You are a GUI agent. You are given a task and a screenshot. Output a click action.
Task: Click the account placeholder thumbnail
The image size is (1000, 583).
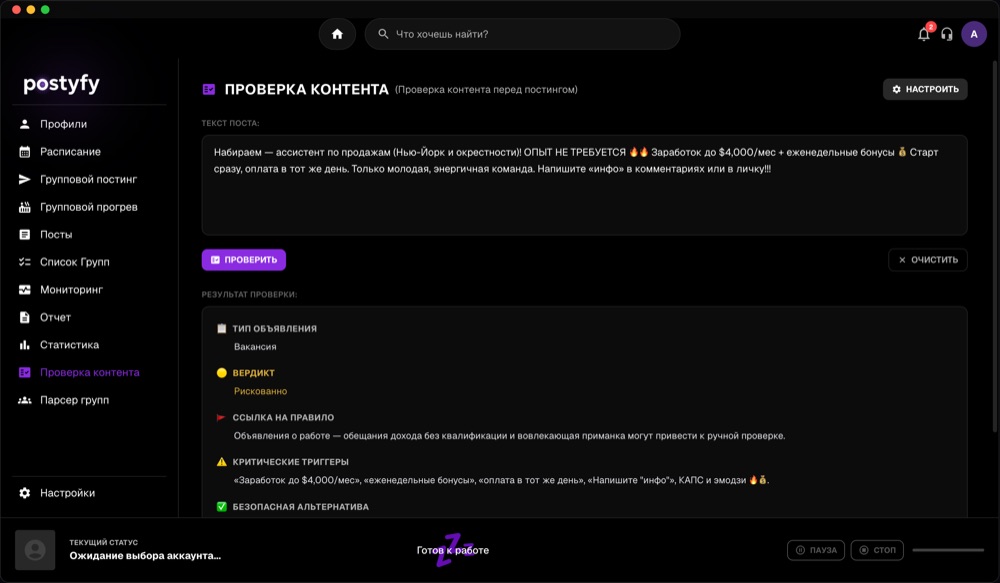tap(35, 550)
